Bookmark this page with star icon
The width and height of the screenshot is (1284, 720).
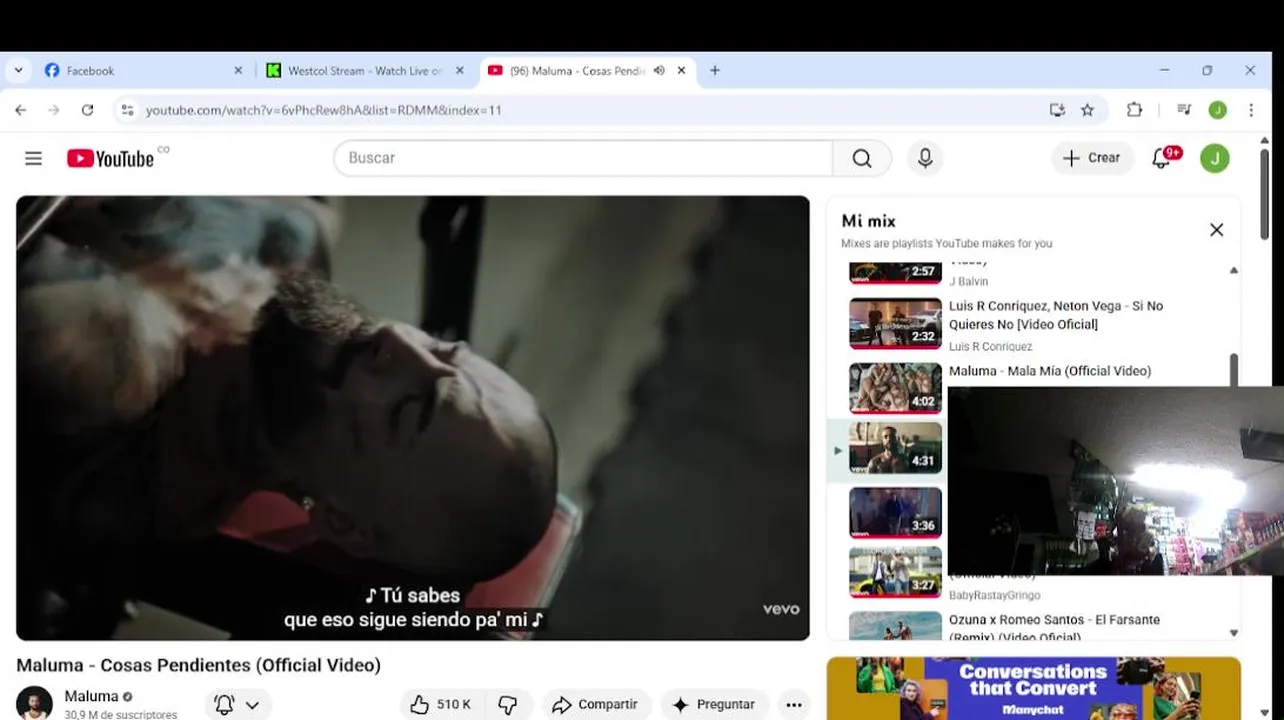[1088, 110]
